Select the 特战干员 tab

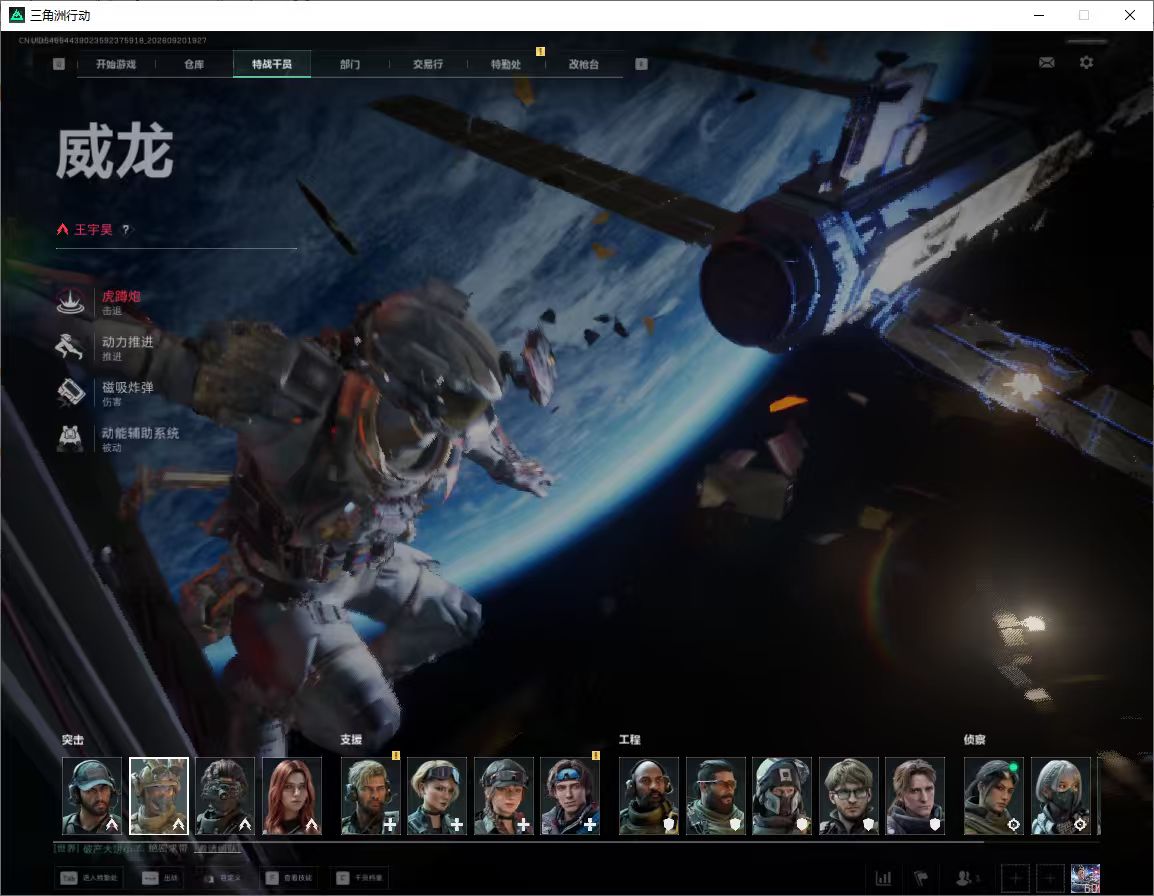click(x=272, y=64)
